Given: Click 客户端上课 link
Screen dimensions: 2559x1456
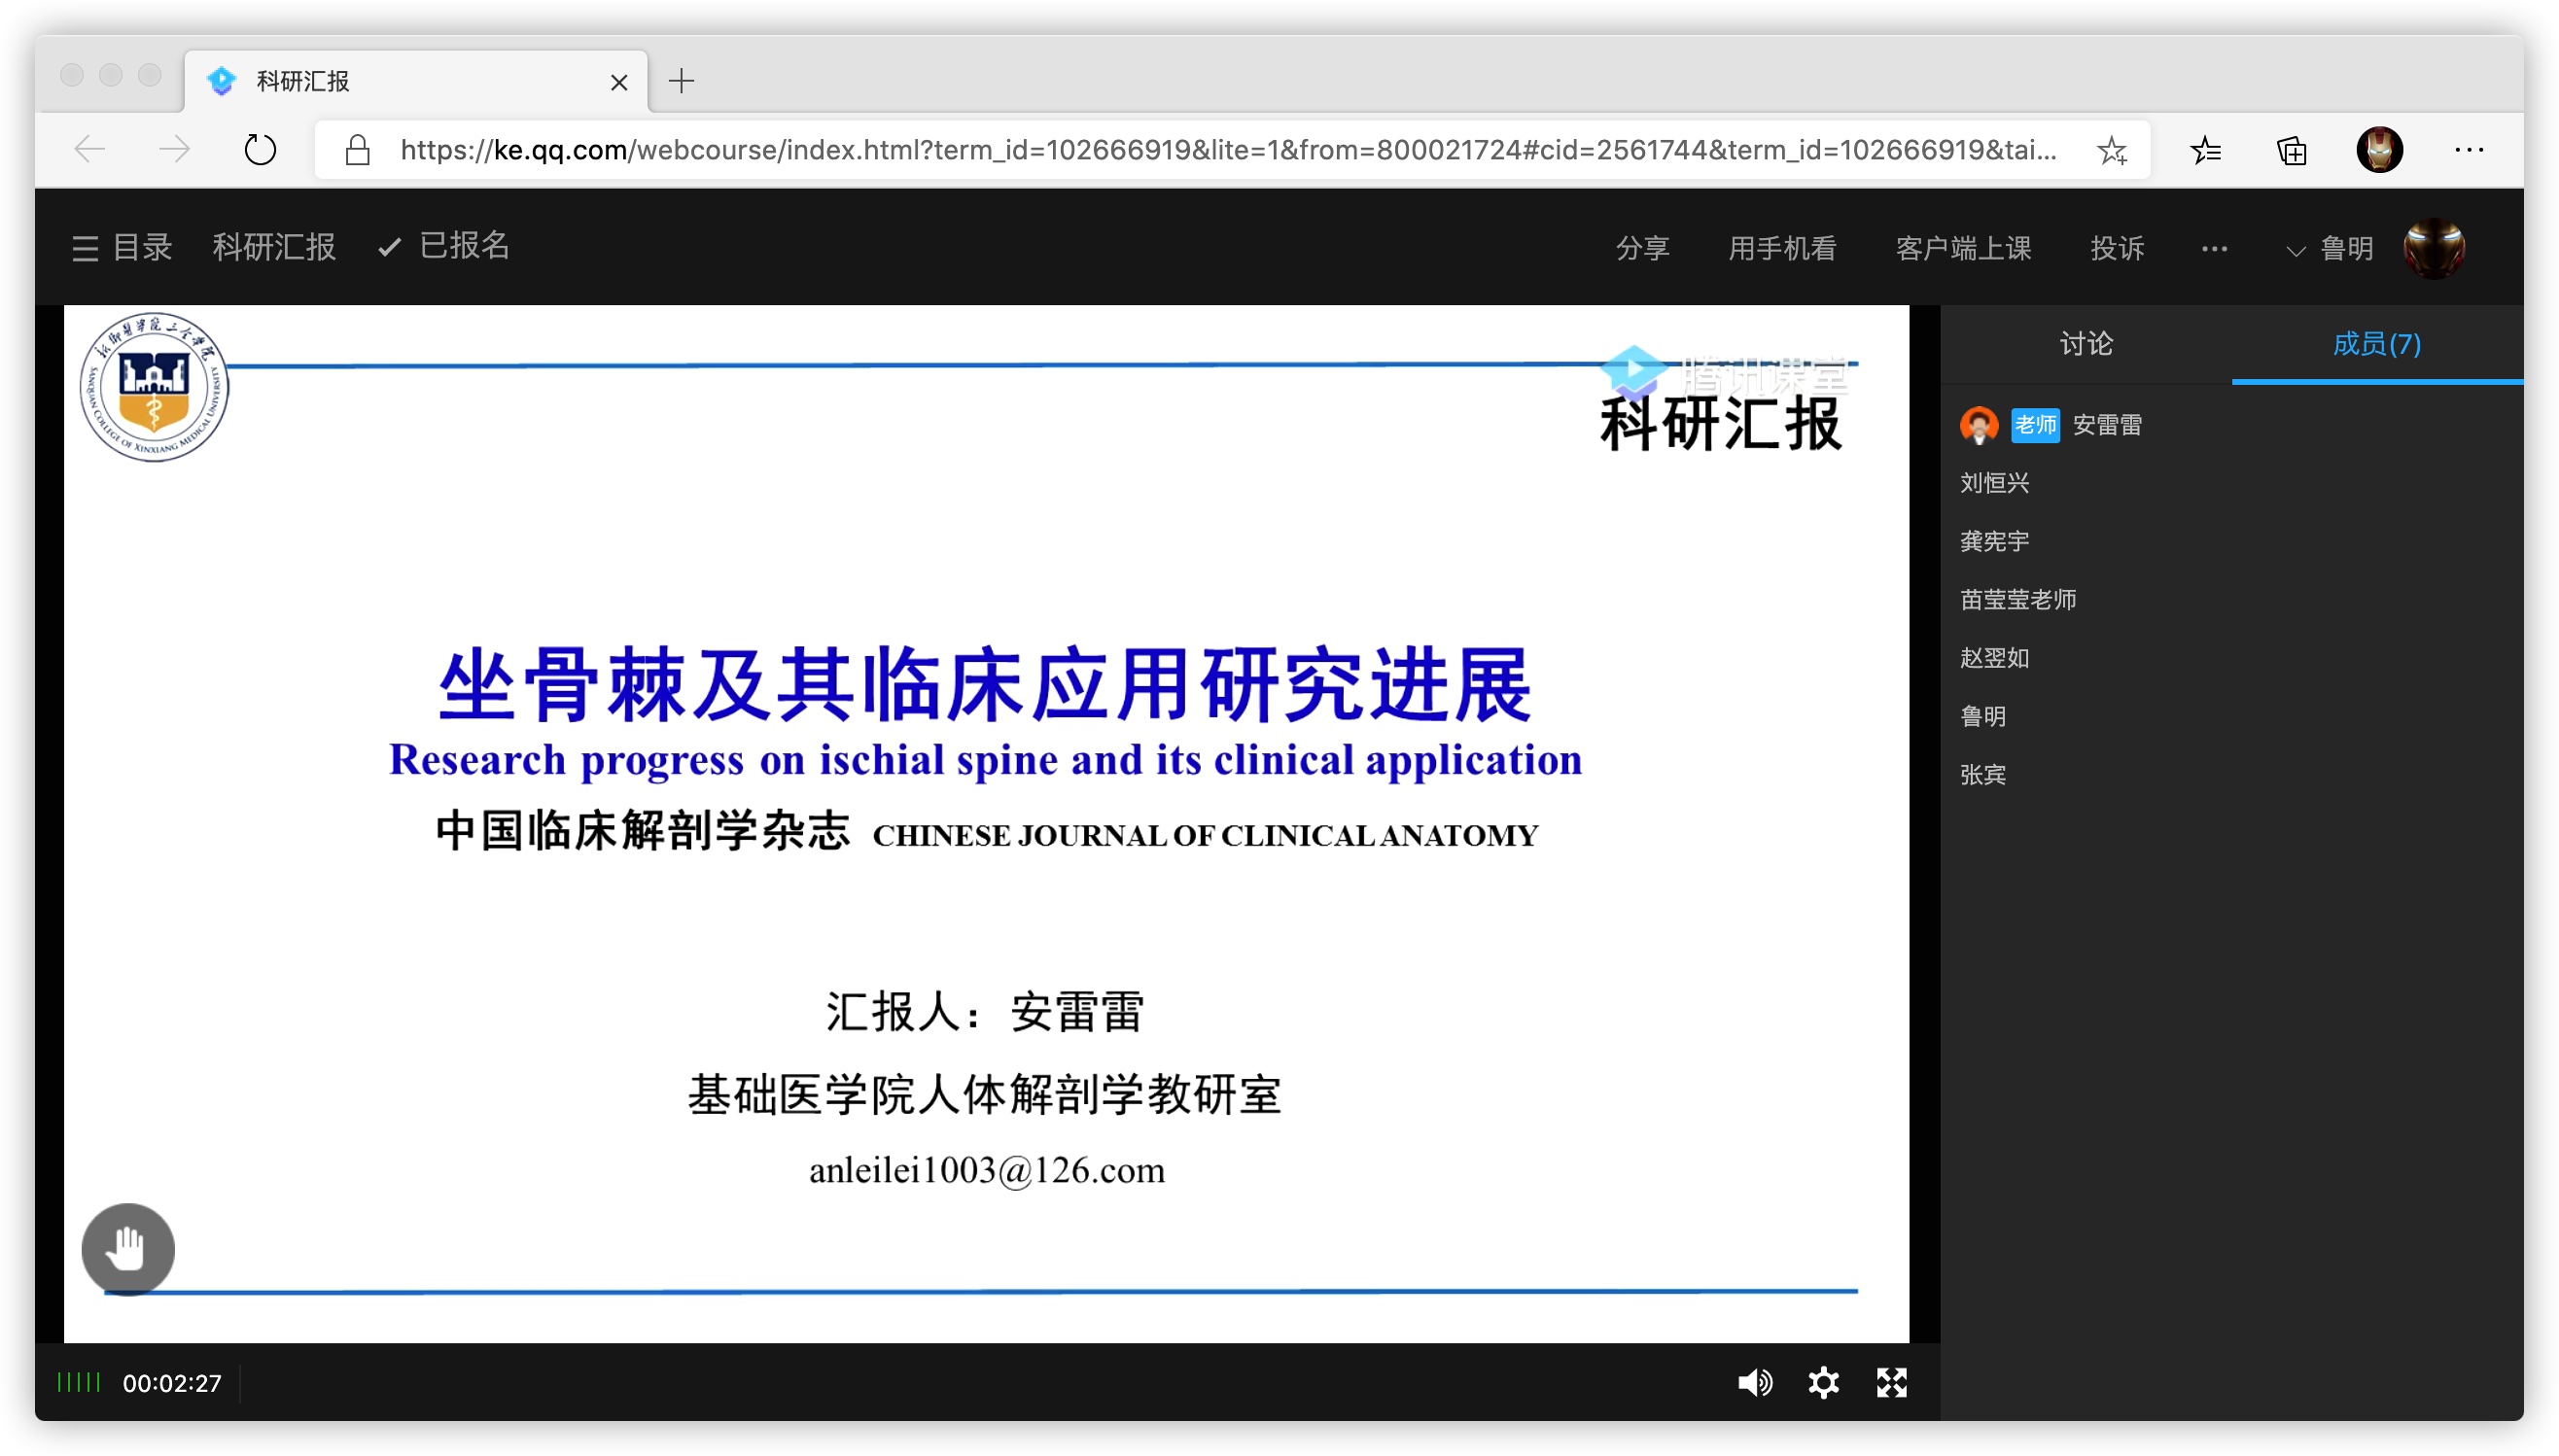Looking at the screenshot, I should point(1963,248).
